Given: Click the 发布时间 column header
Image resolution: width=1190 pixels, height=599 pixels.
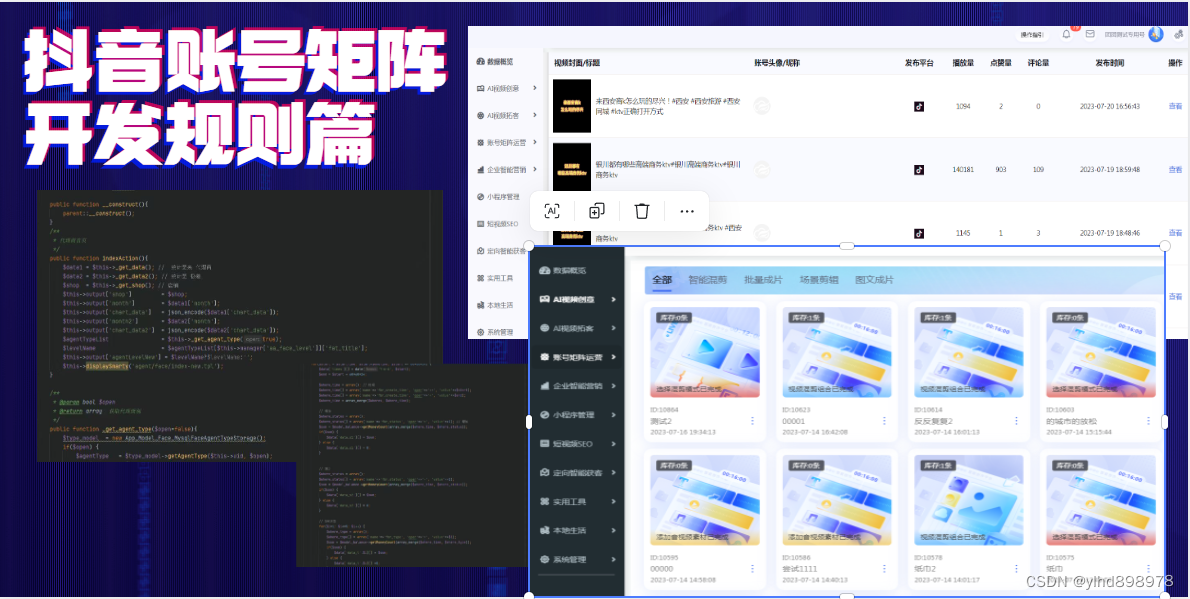Looking at the screenshot, I should click(1110, 62).
